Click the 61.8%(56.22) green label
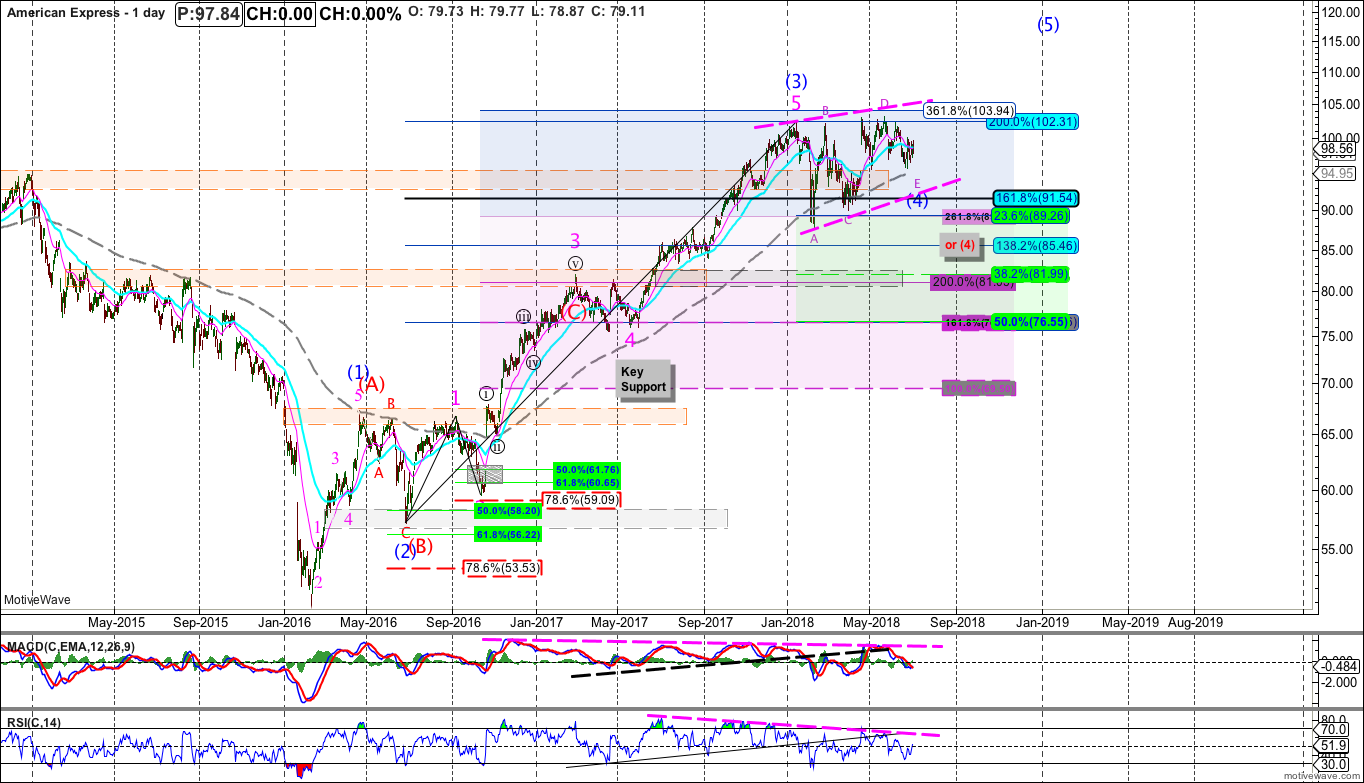The height and width of the screenshot is (783, 1364). (507, 535)
